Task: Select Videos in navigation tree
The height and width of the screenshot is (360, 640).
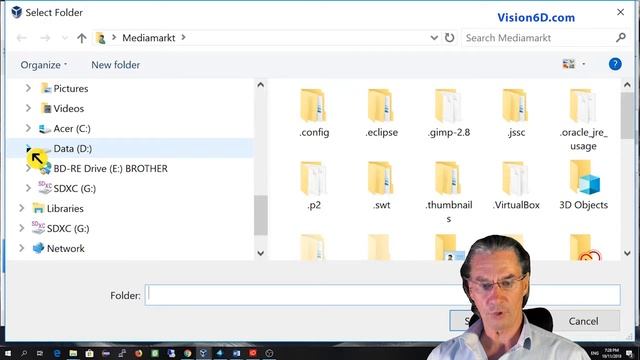Action: click(x=69, y=108)
